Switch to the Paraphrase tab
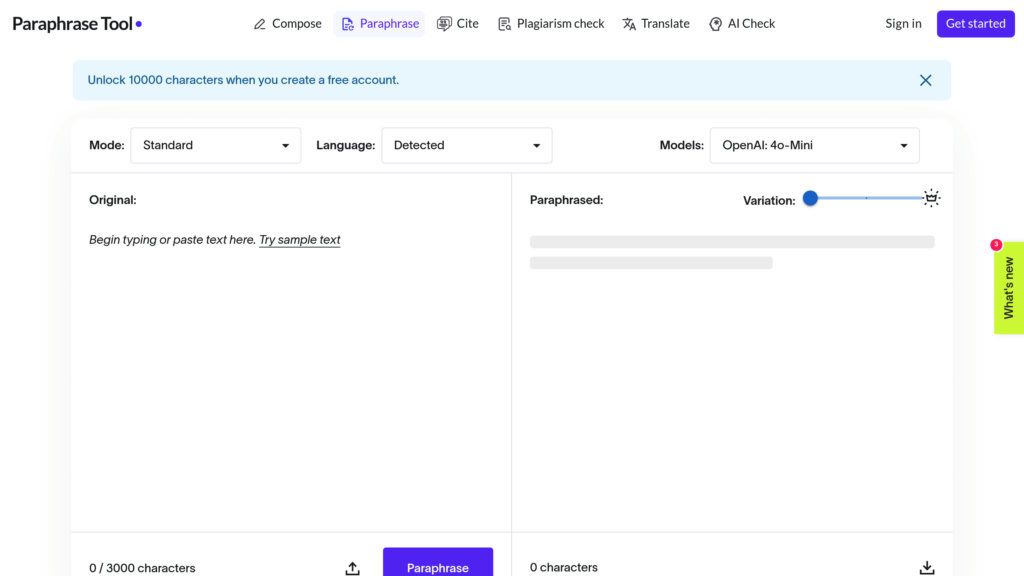This screenshot has width=1024, height=576. (379, 23)
